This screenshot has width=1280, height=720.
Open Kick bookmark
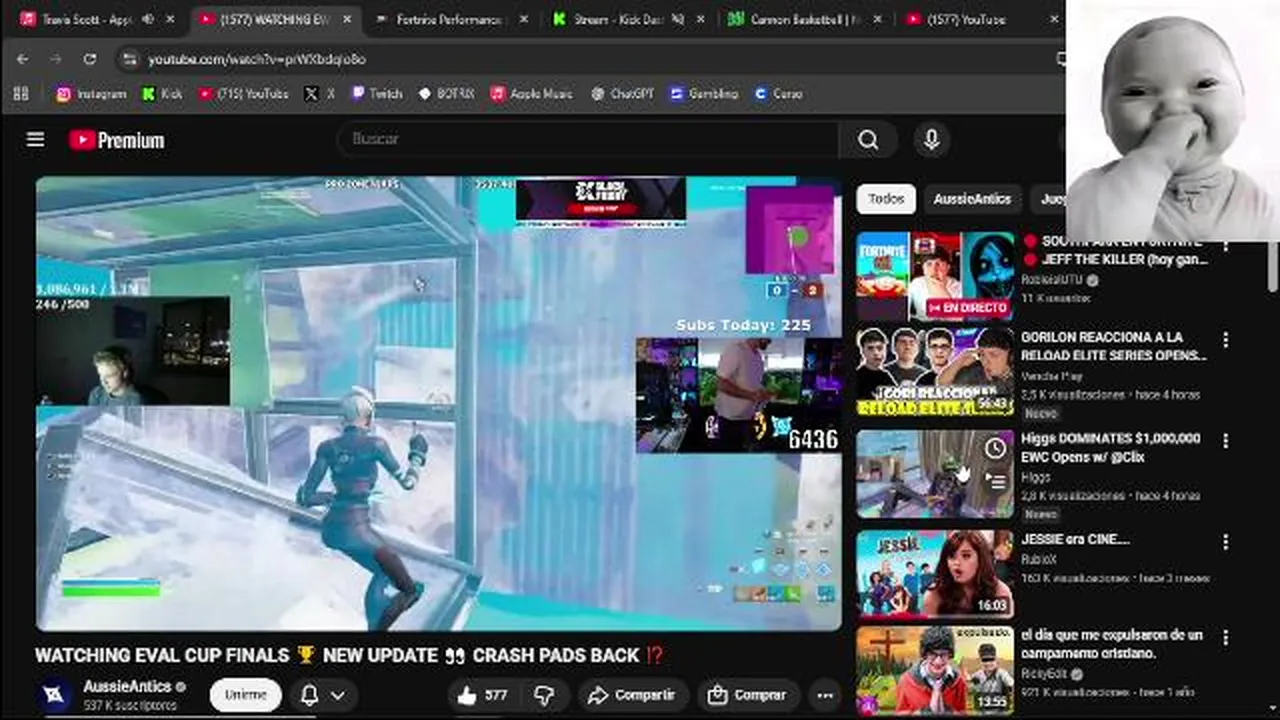(162, 93)
